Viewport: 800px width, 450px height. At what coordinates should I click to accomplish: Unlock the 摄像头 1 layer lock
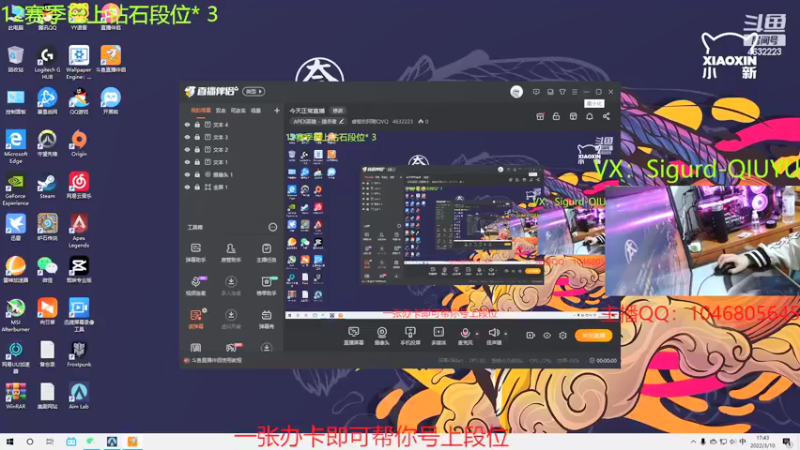[x=197, y=174]
